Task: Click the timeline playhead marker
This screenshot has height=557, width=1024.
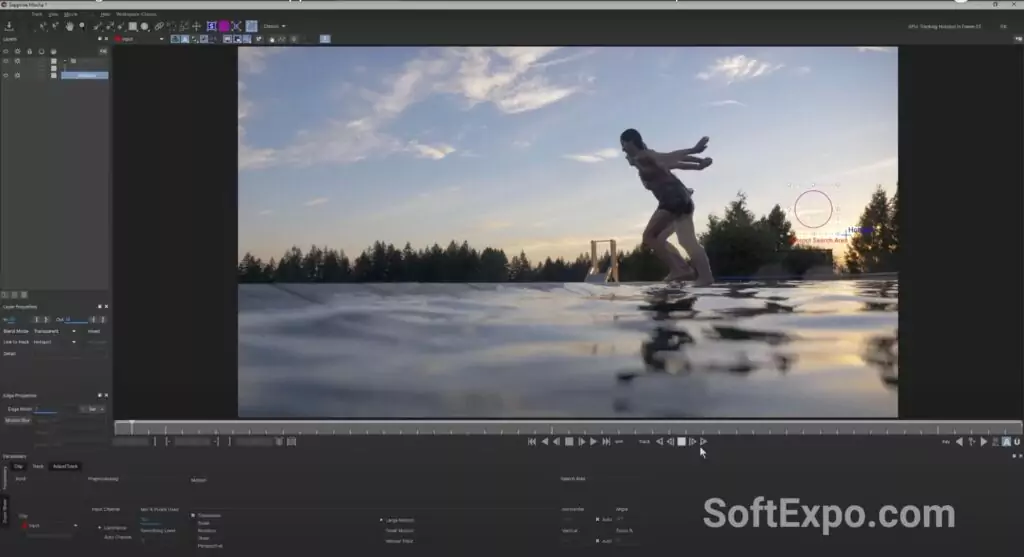Action: click(x=132, y=427)
